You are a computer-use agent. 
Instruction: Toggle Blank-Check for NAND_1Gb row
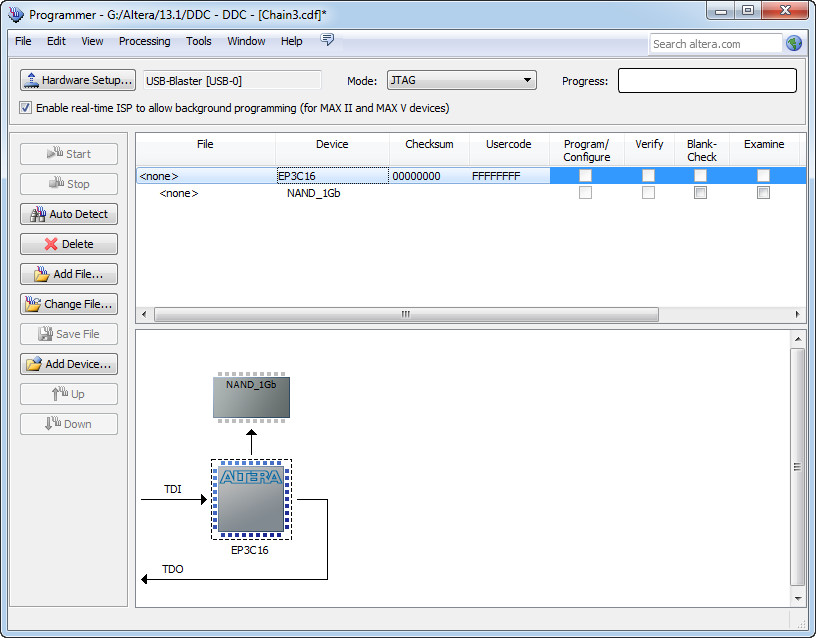[700, 193]
